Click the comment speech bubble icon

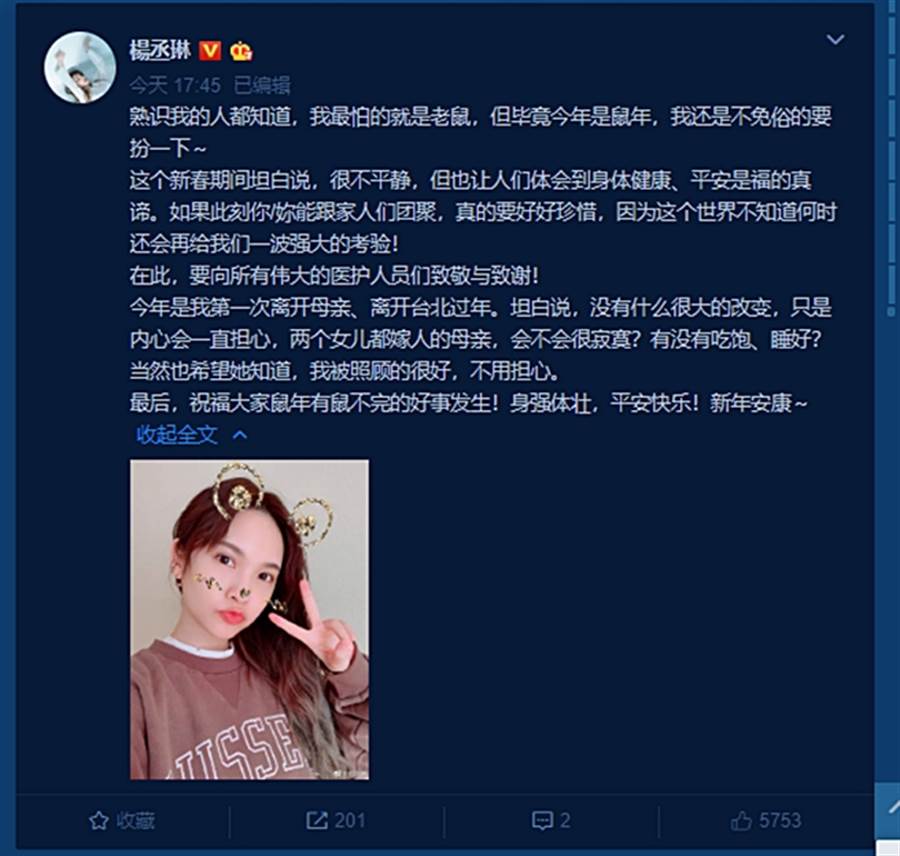coord(542,820)
